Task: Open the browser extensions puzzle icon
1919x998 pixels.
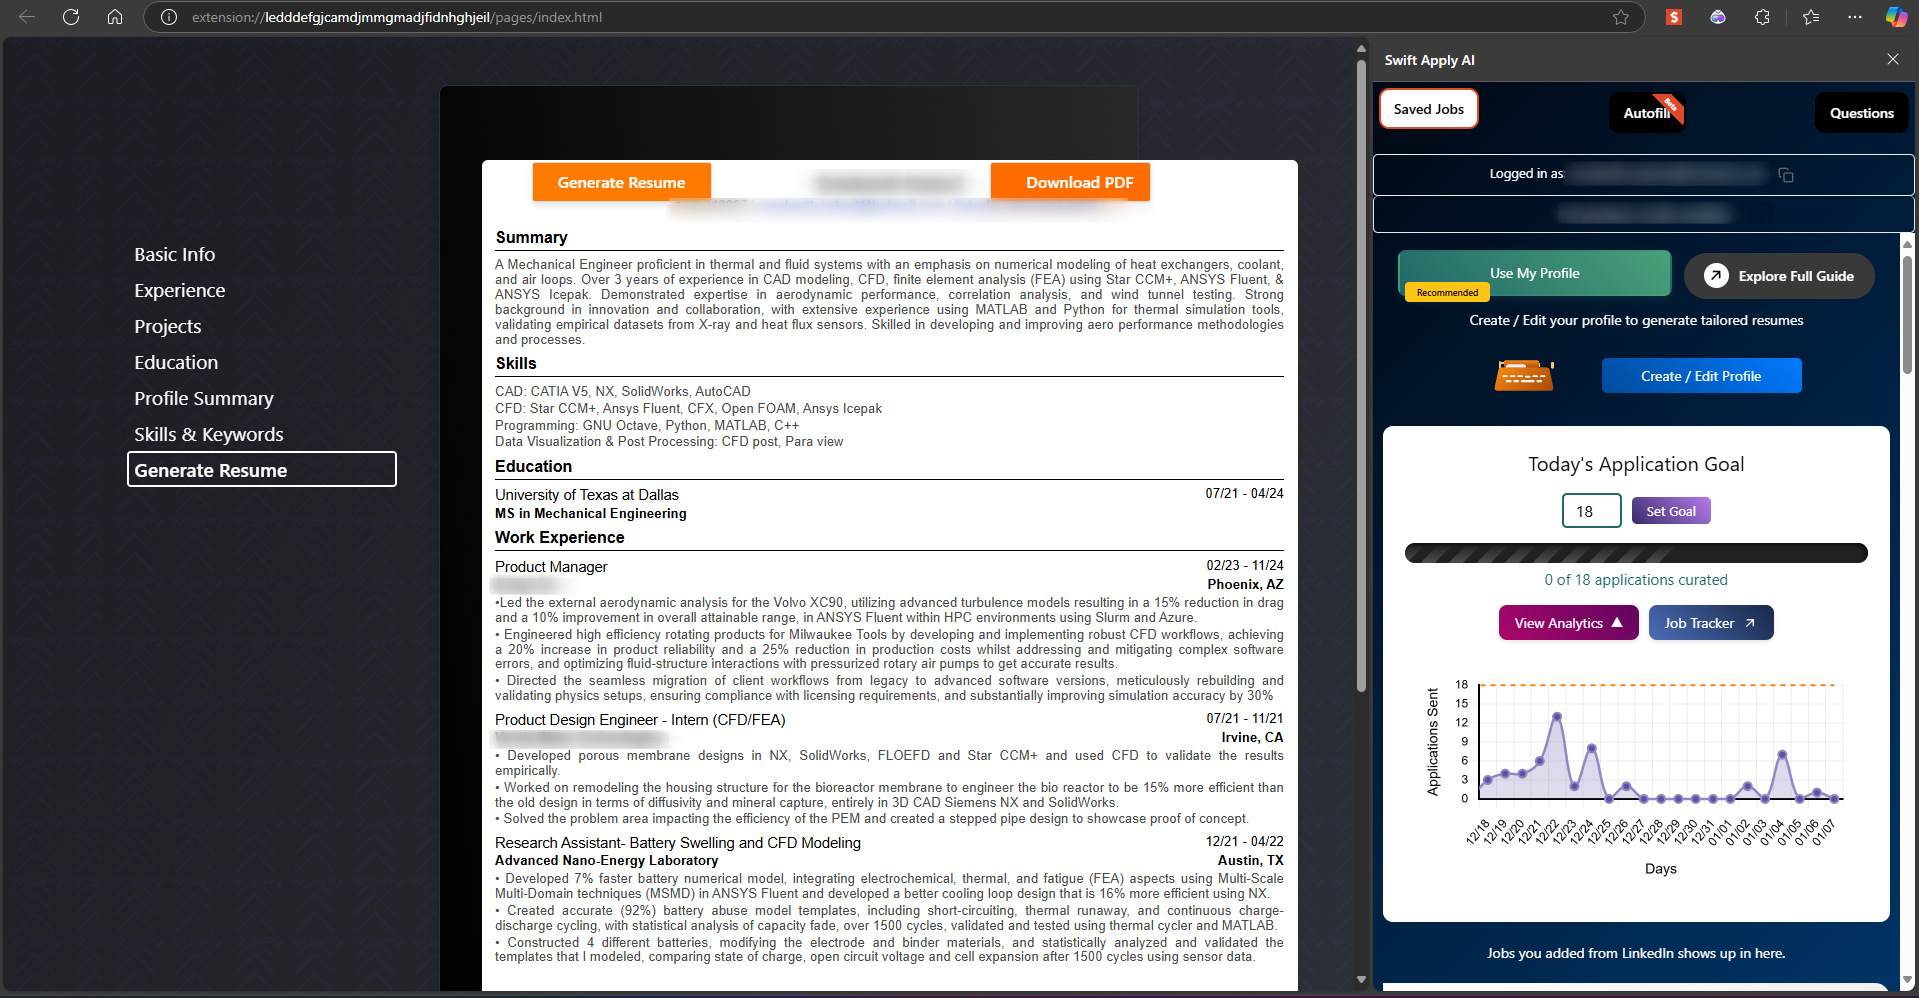Action: coord(1762,17)
